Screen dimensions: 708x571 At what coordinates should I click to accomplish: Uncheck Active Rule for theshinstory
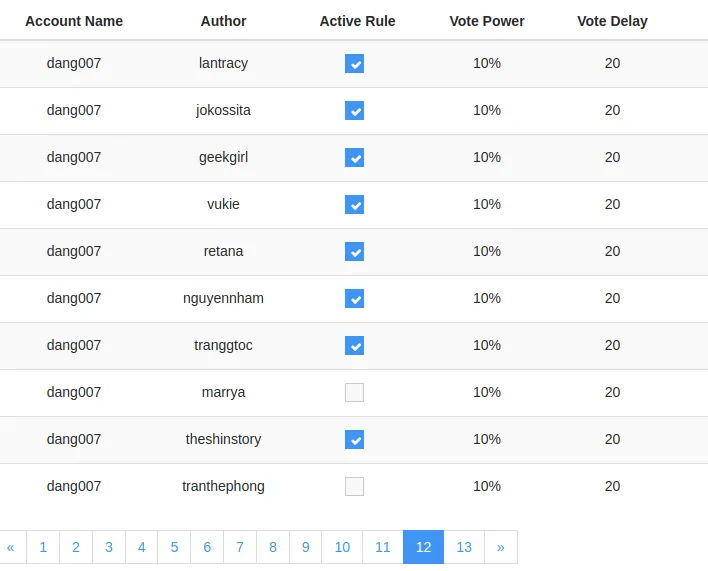[354, 439]
